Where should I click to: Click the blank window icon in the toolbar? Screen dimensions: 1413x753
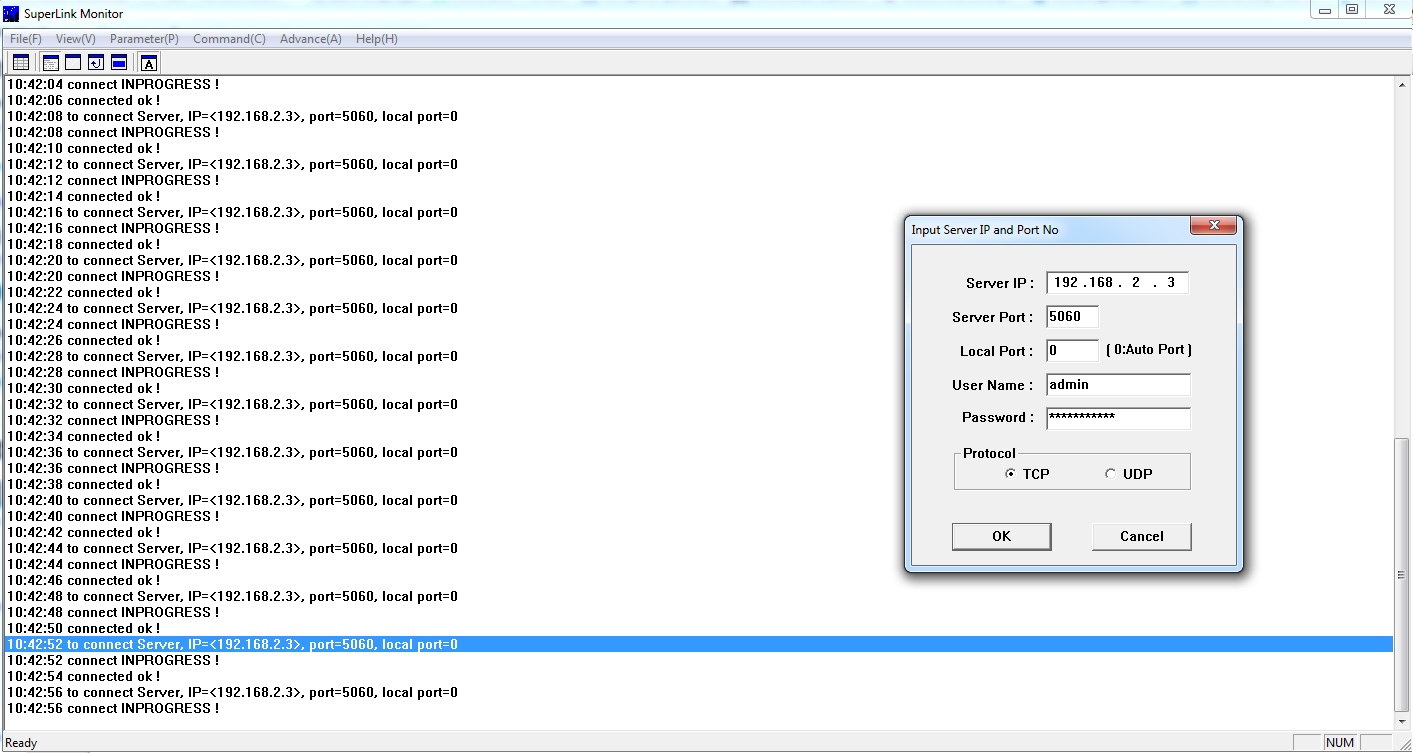coord(73,62)
